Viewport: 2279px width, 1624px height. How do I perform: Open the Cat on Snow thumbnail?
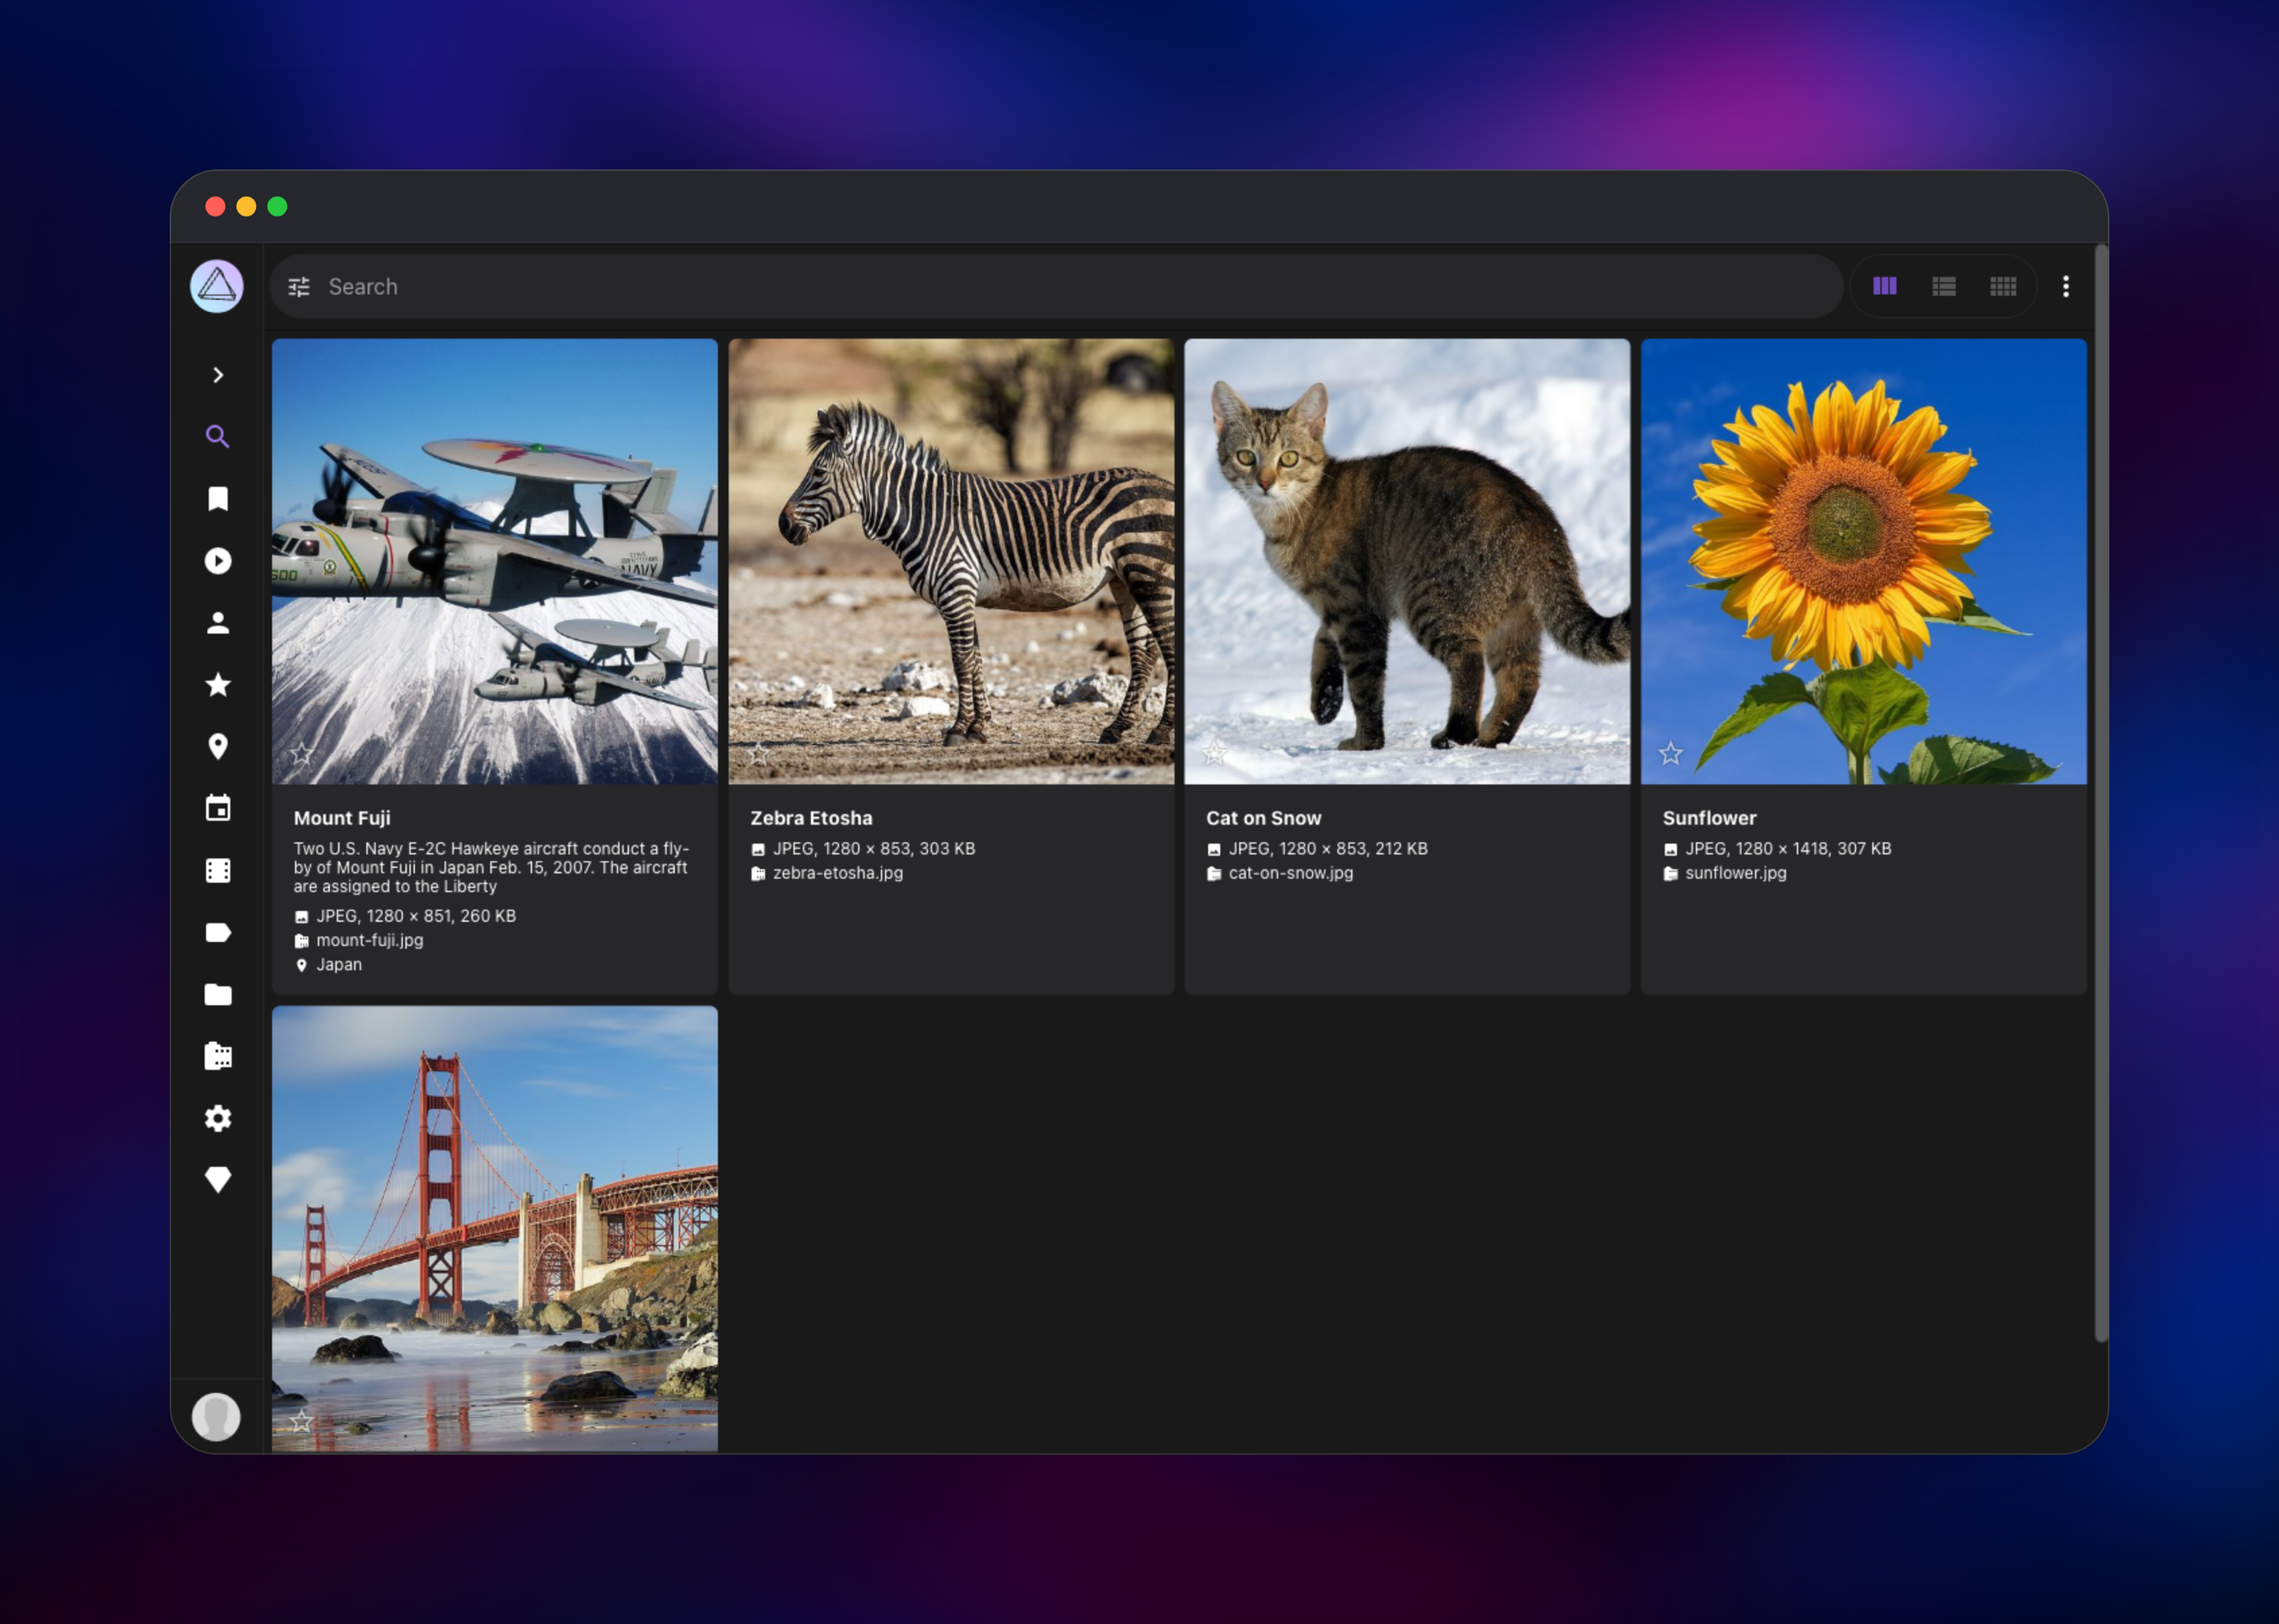coord(1407,561)
